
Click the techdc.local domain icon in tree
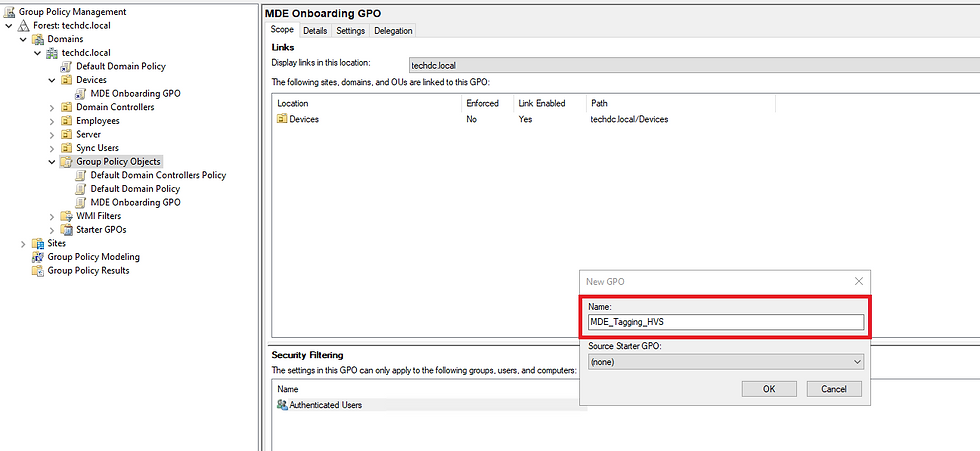click(52, 53)
